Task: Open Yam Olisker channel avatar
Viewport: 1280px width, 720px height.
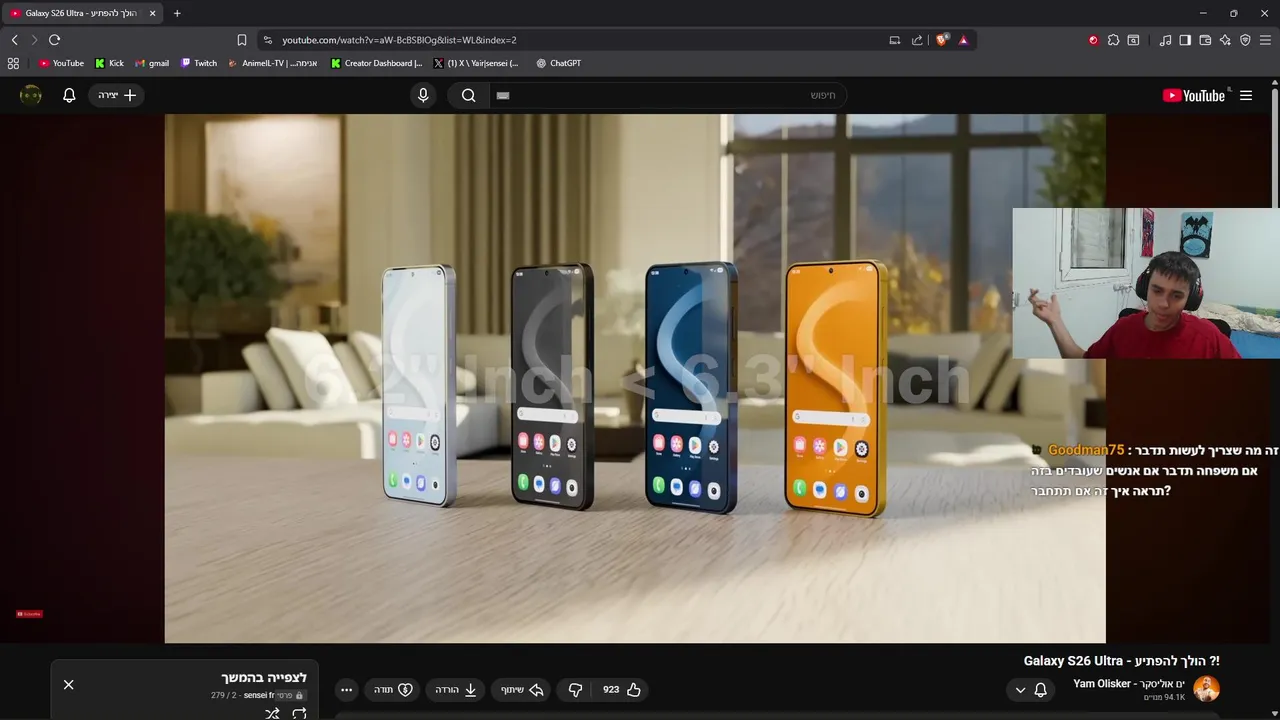Action: [x=1206, y=689]
